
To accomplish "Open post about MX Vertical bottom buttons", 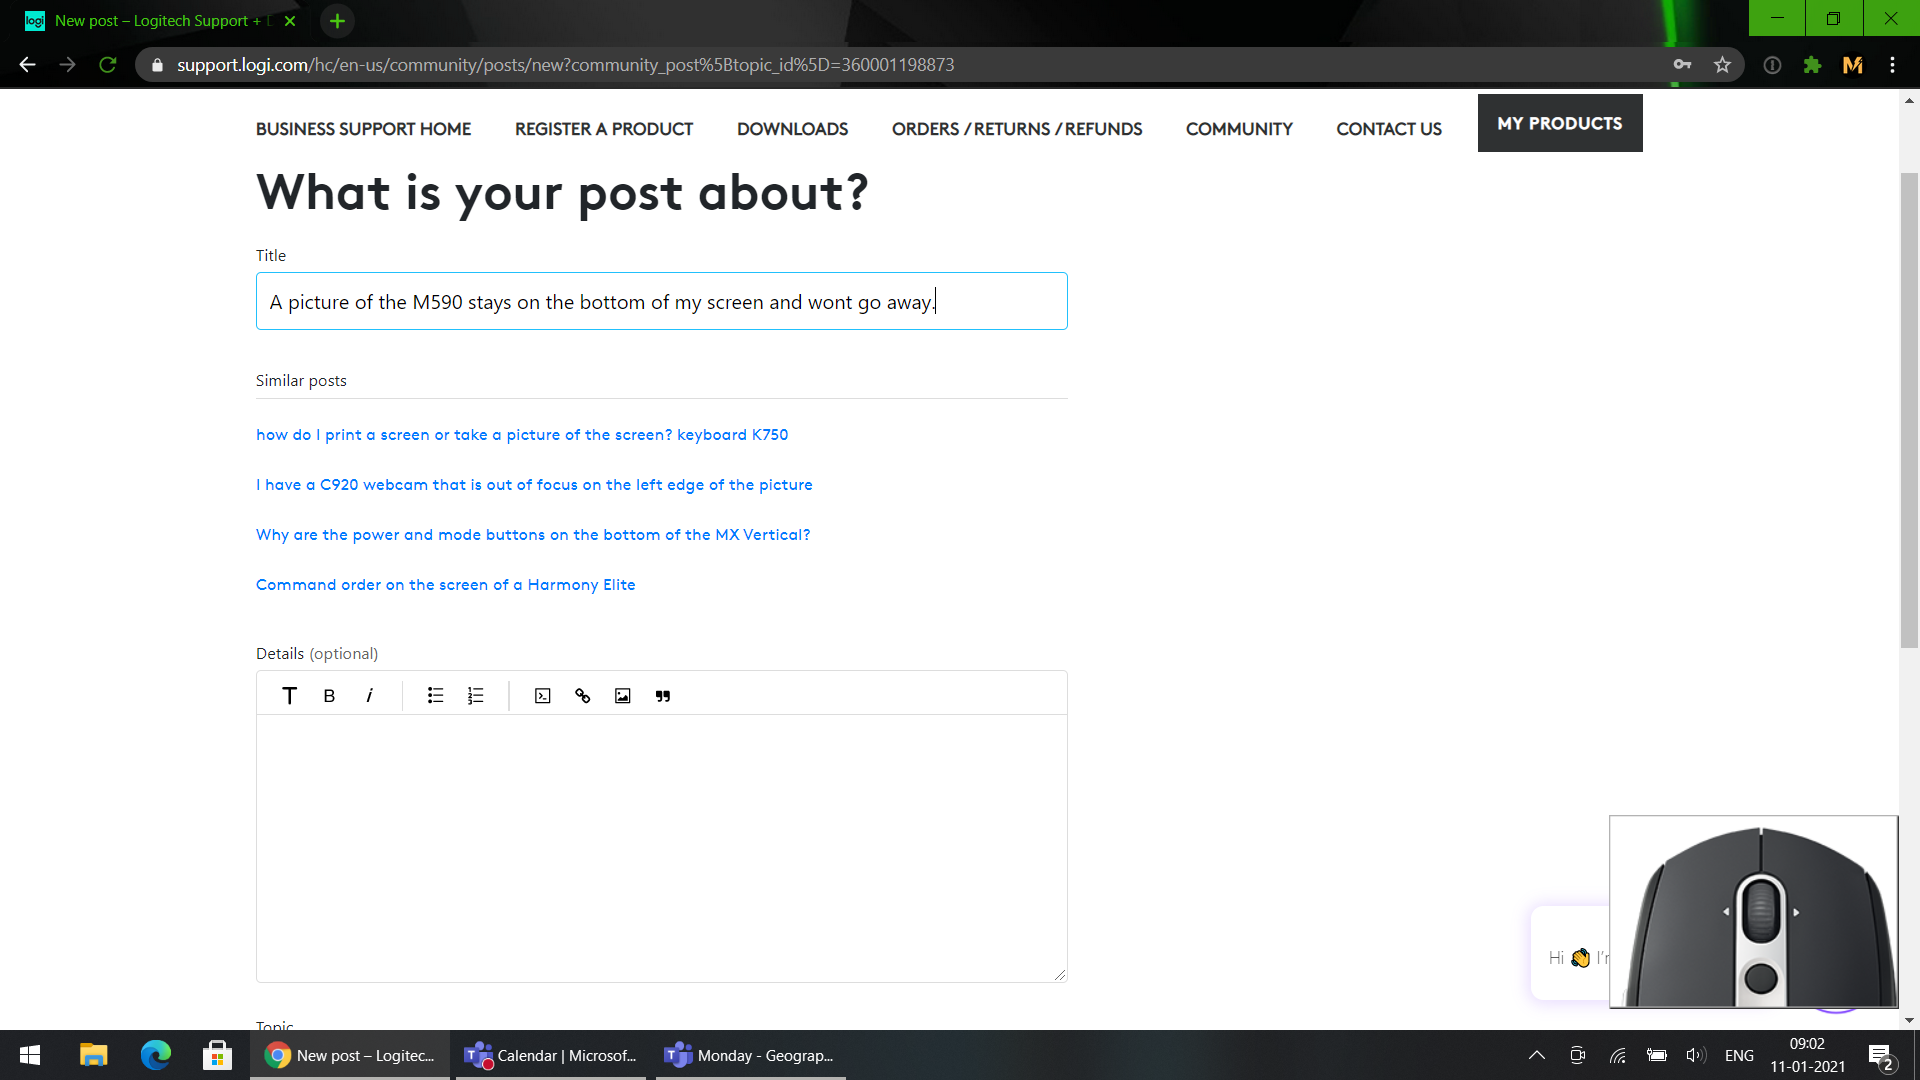I will [x=533, y=535].
